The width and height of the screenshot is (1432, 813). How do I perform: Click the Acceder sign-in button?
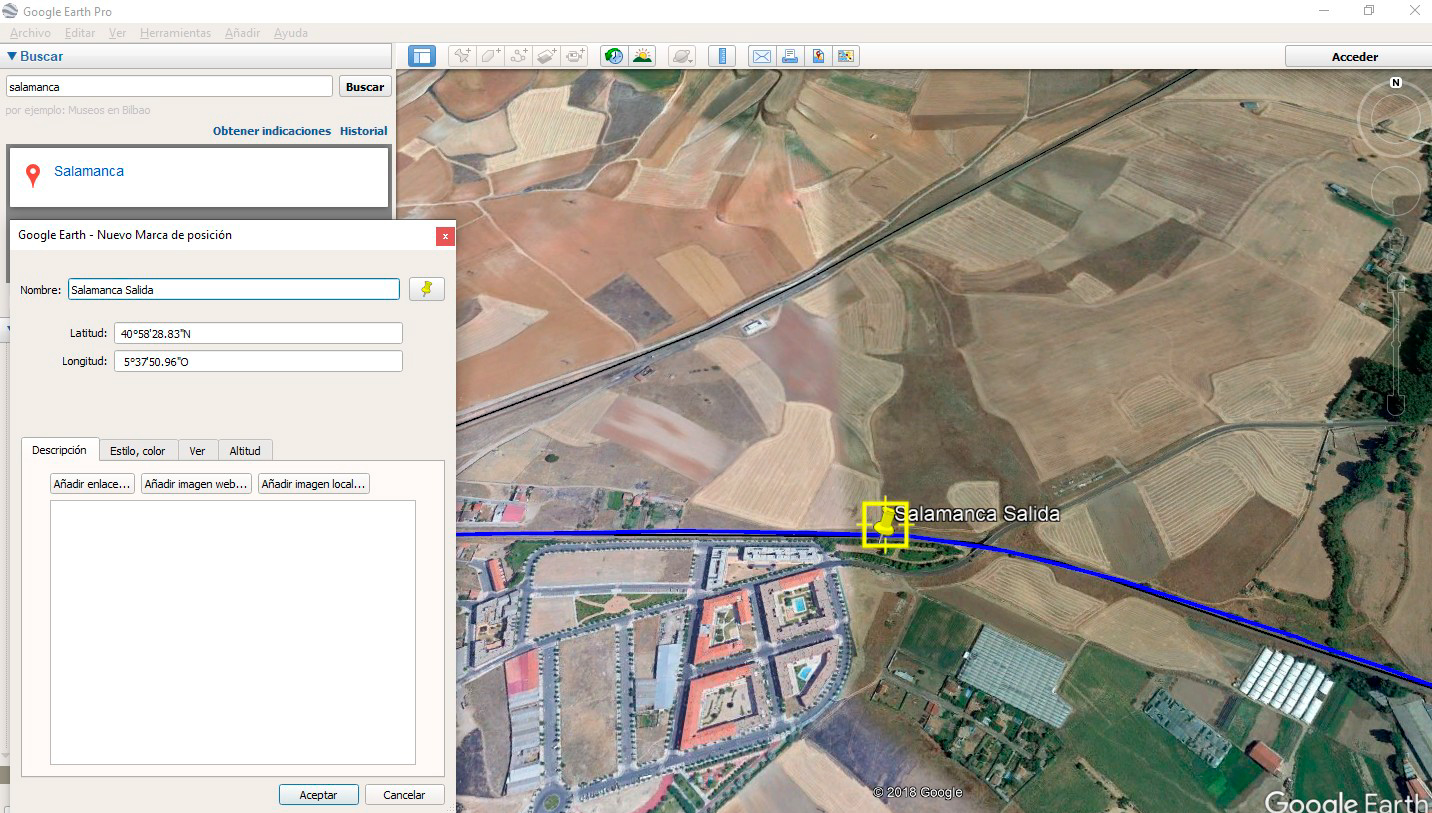click(x=1355, y=57)
